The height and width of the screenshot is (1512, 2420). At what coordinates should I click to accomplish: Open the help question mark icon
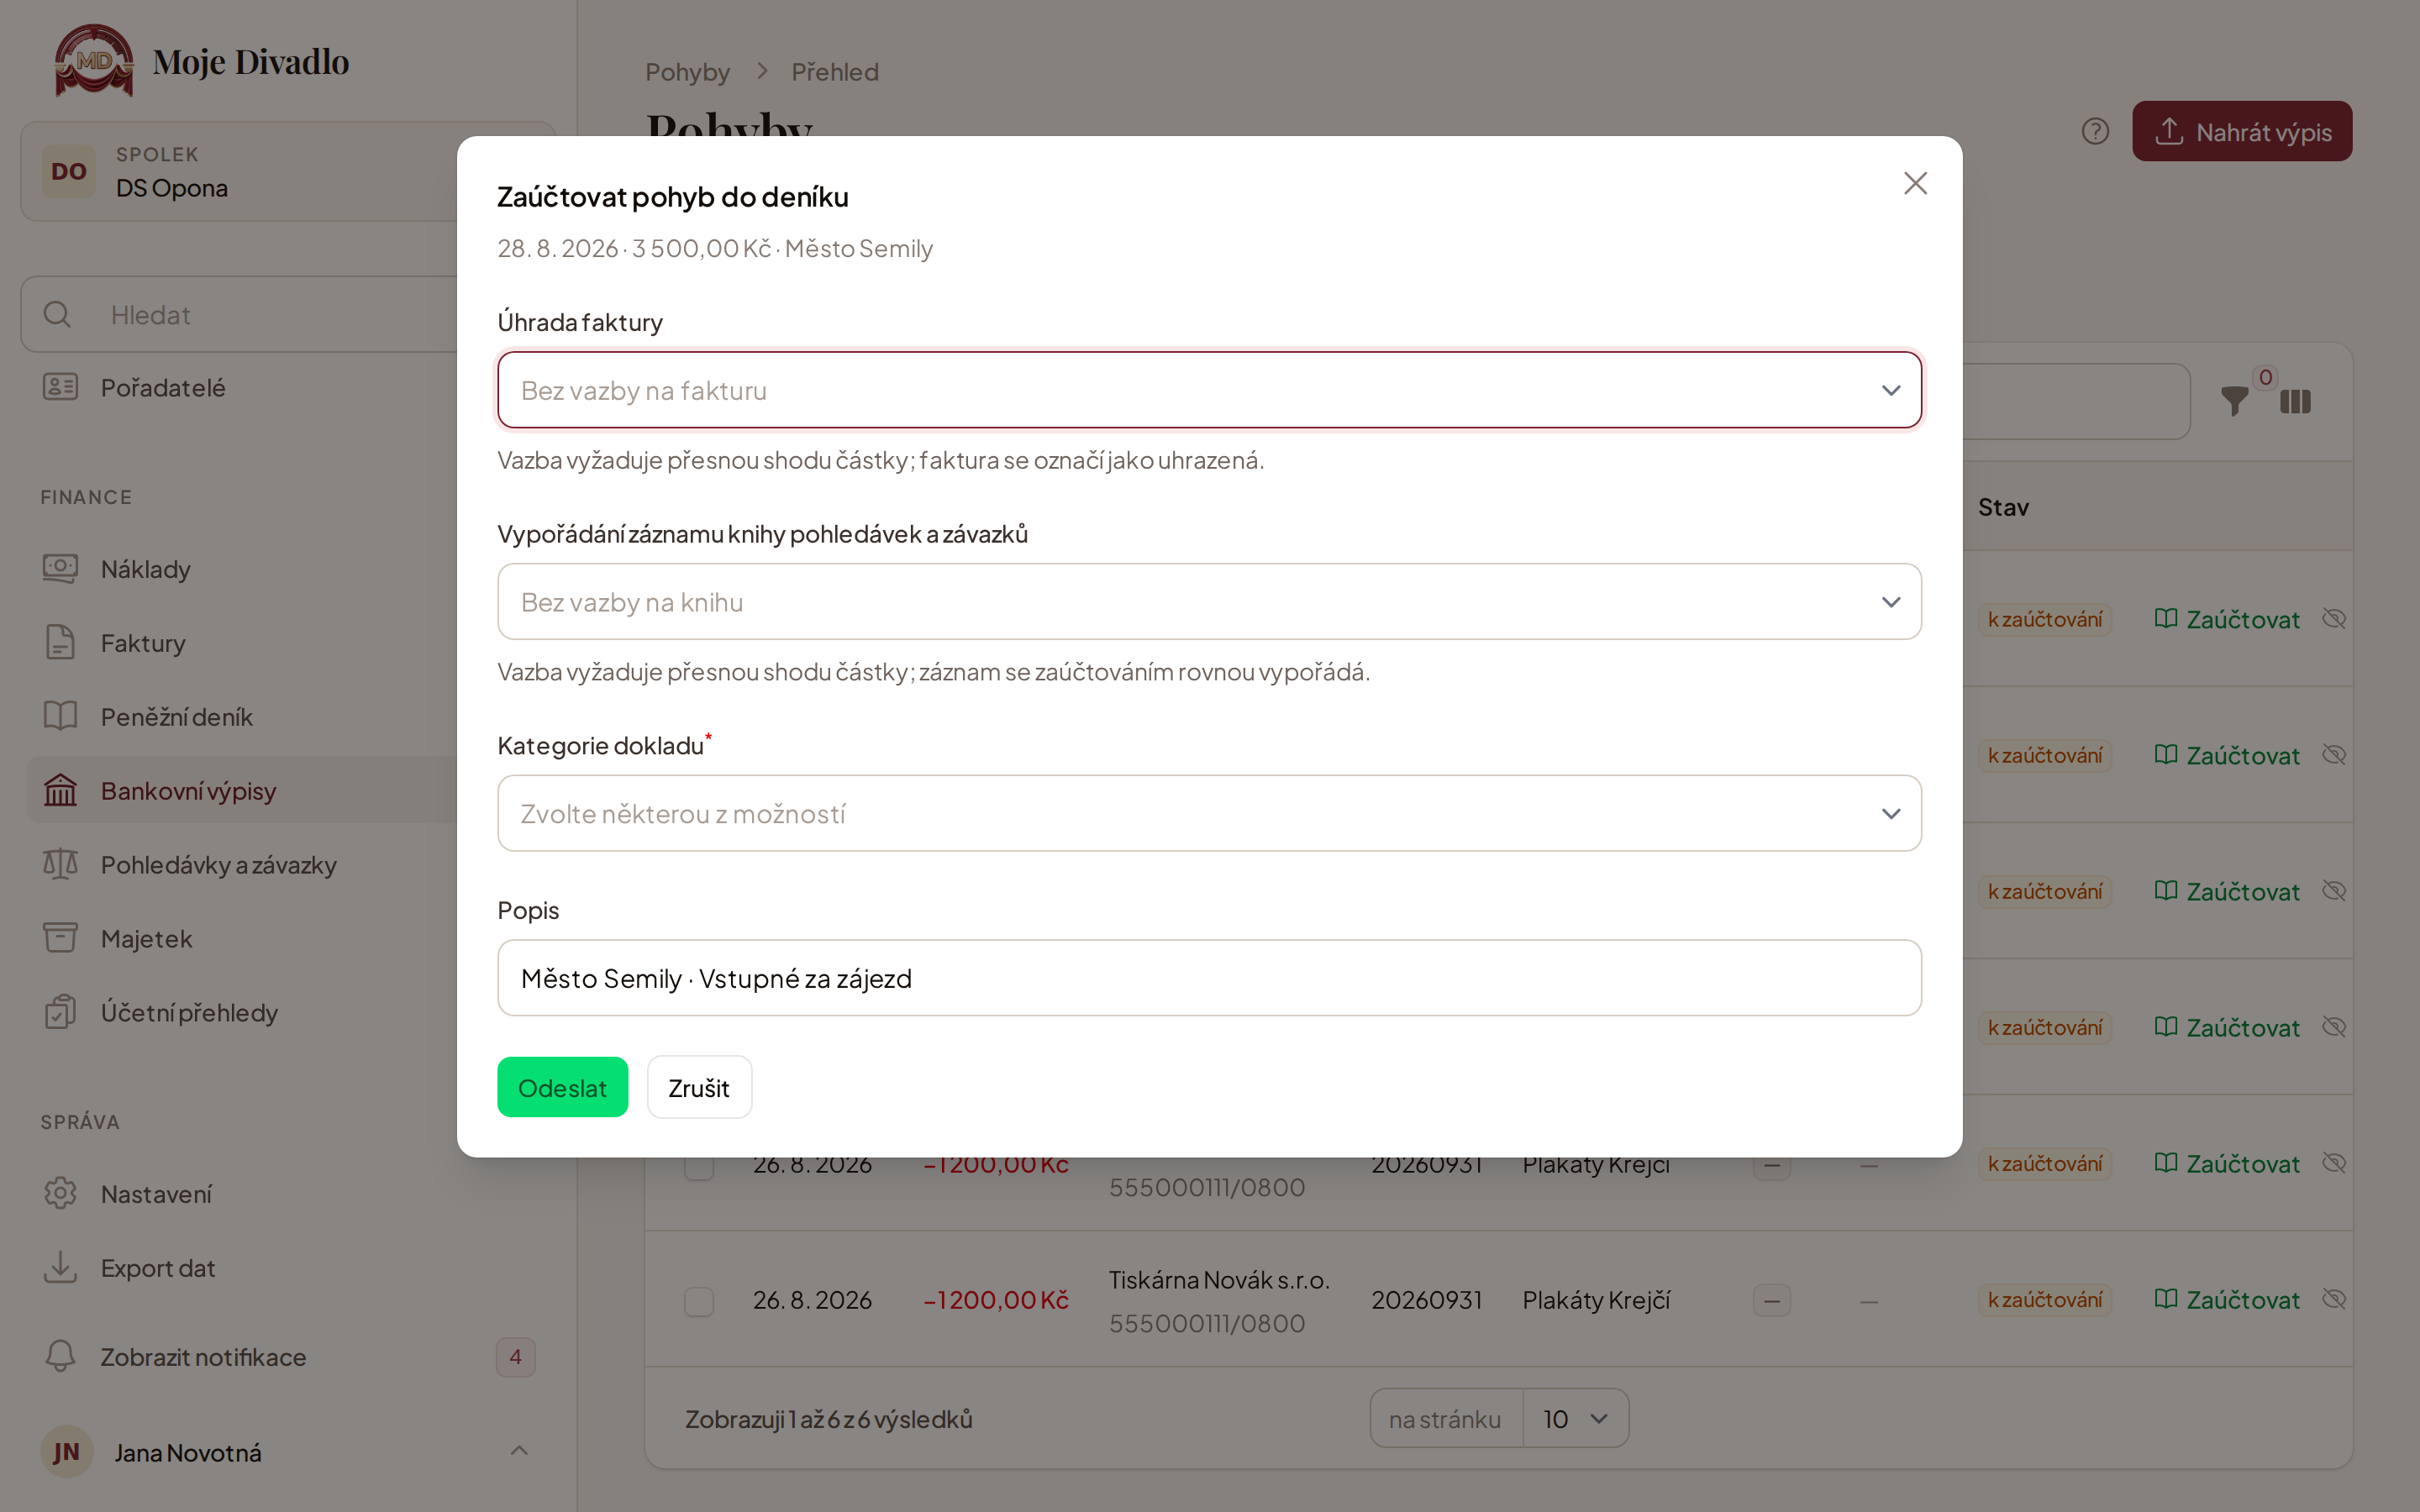pos(2095,131)
